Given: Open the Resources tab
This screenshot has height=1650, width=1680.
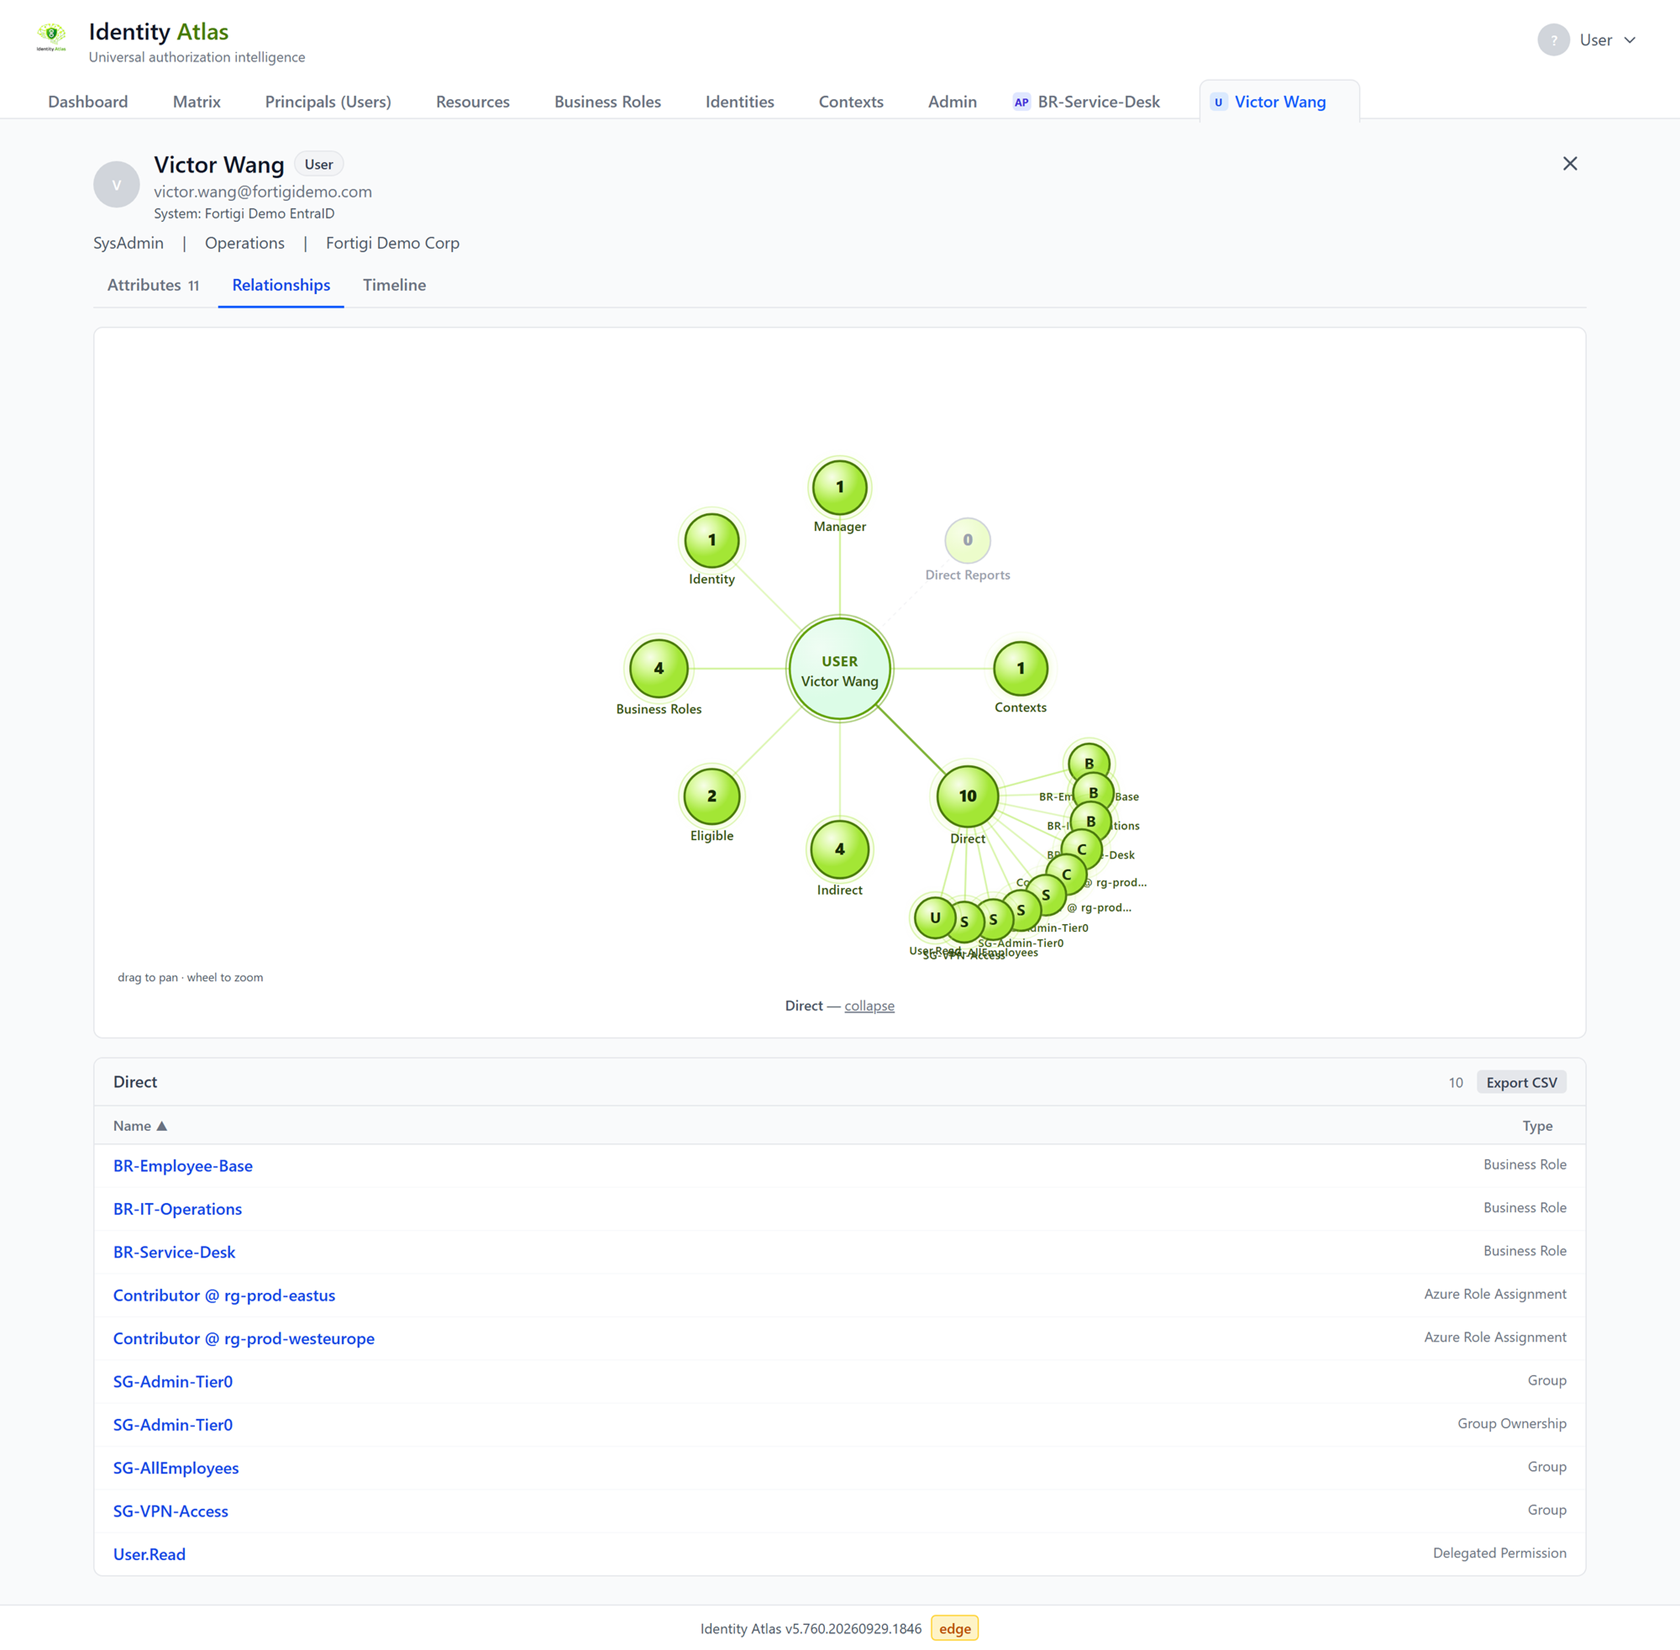Looking at the screenshot, I should tap(472, 101).
